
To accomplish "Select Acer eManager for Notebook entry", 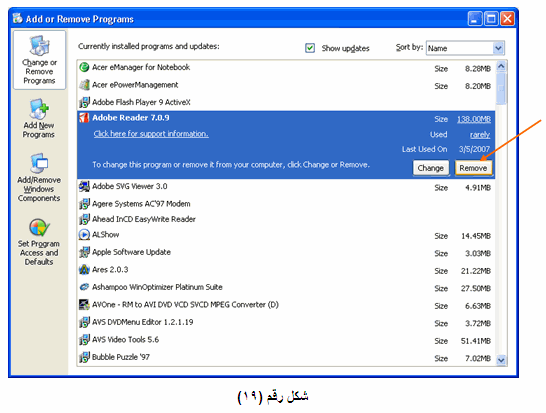I will point(286,68).
